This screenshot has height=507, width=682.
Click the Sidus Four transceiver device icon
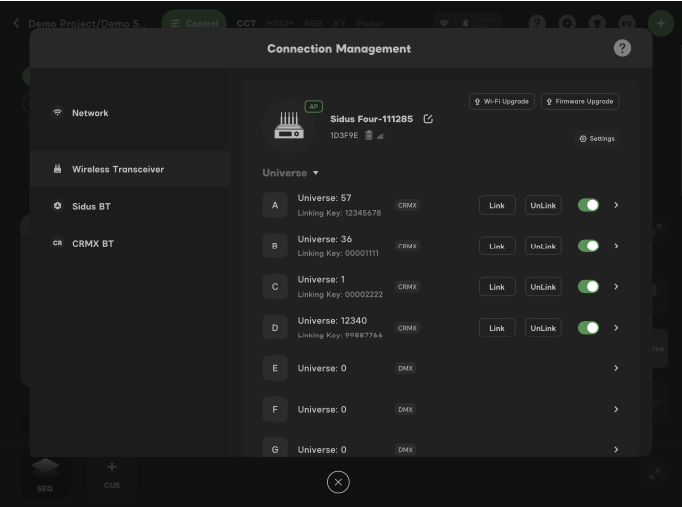289,126
